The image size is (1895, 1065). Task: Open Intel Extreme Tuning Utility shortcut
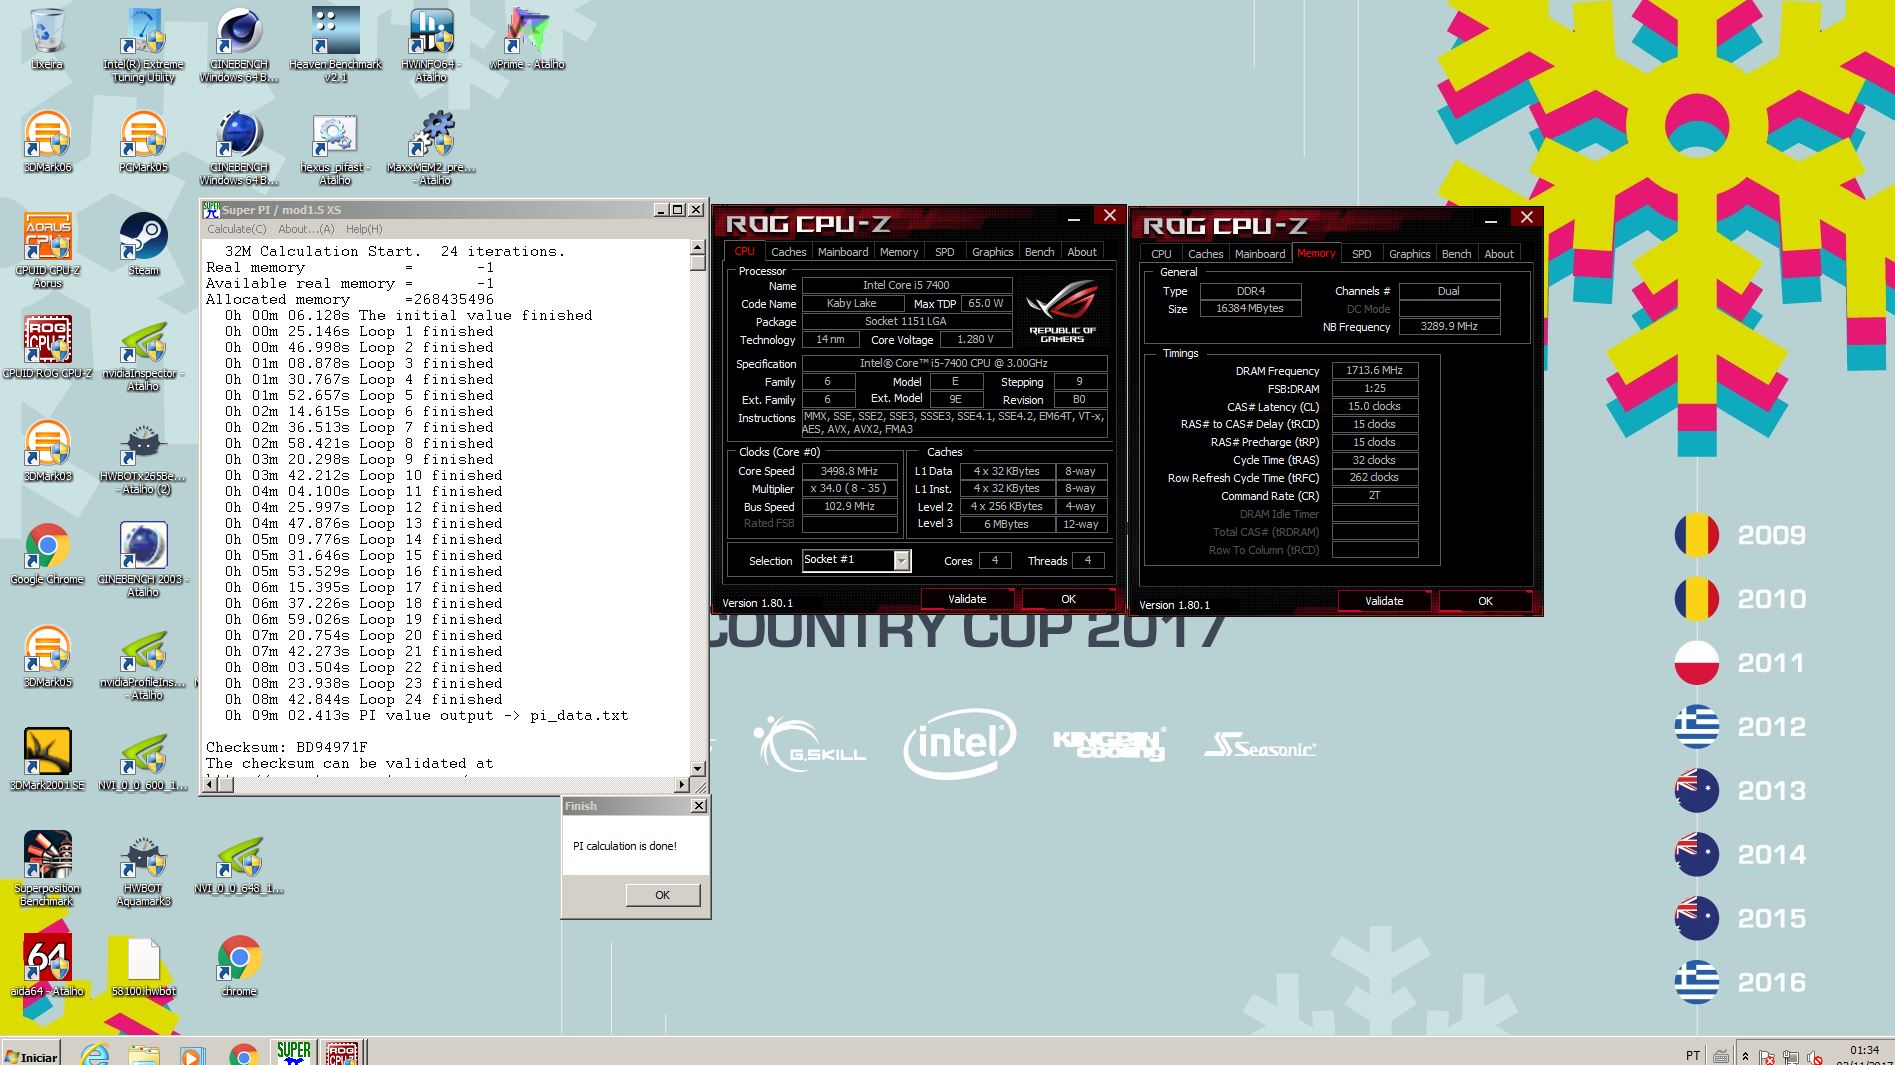pos(143,44)
